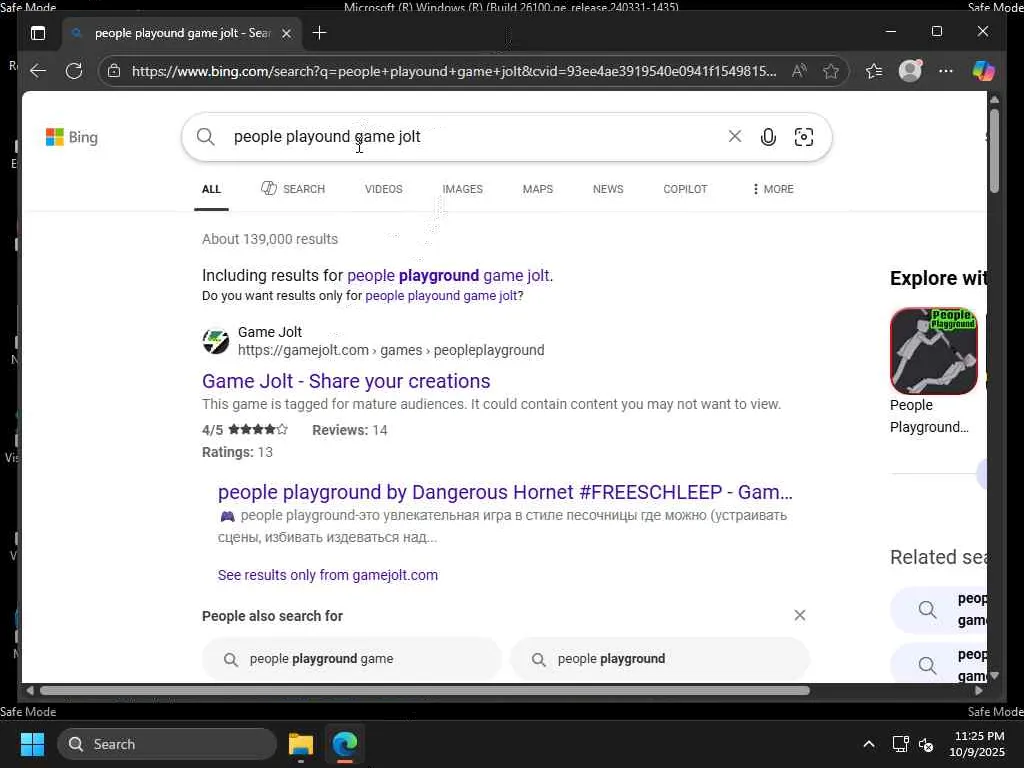Switch to the NEWS tab

(x=608, y=189)
